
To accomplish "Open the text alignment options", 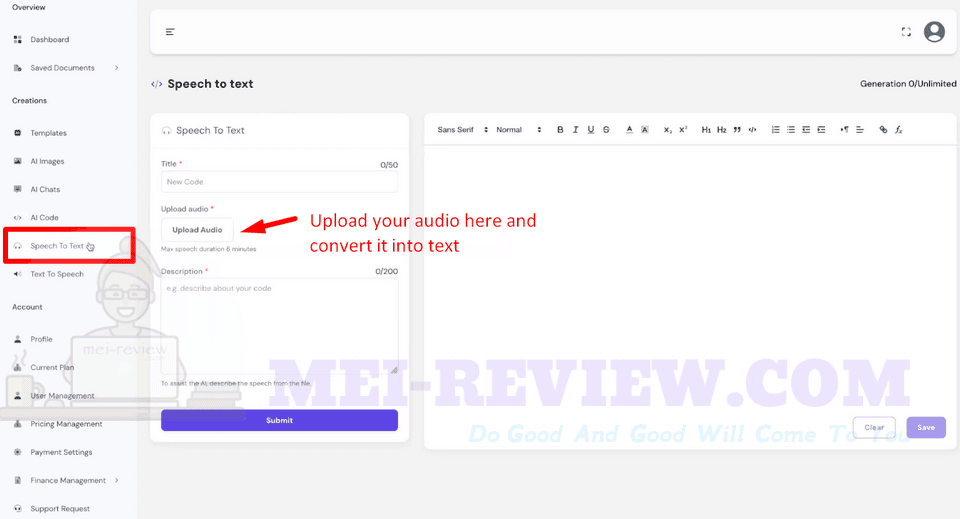I will tap(860, 130).
